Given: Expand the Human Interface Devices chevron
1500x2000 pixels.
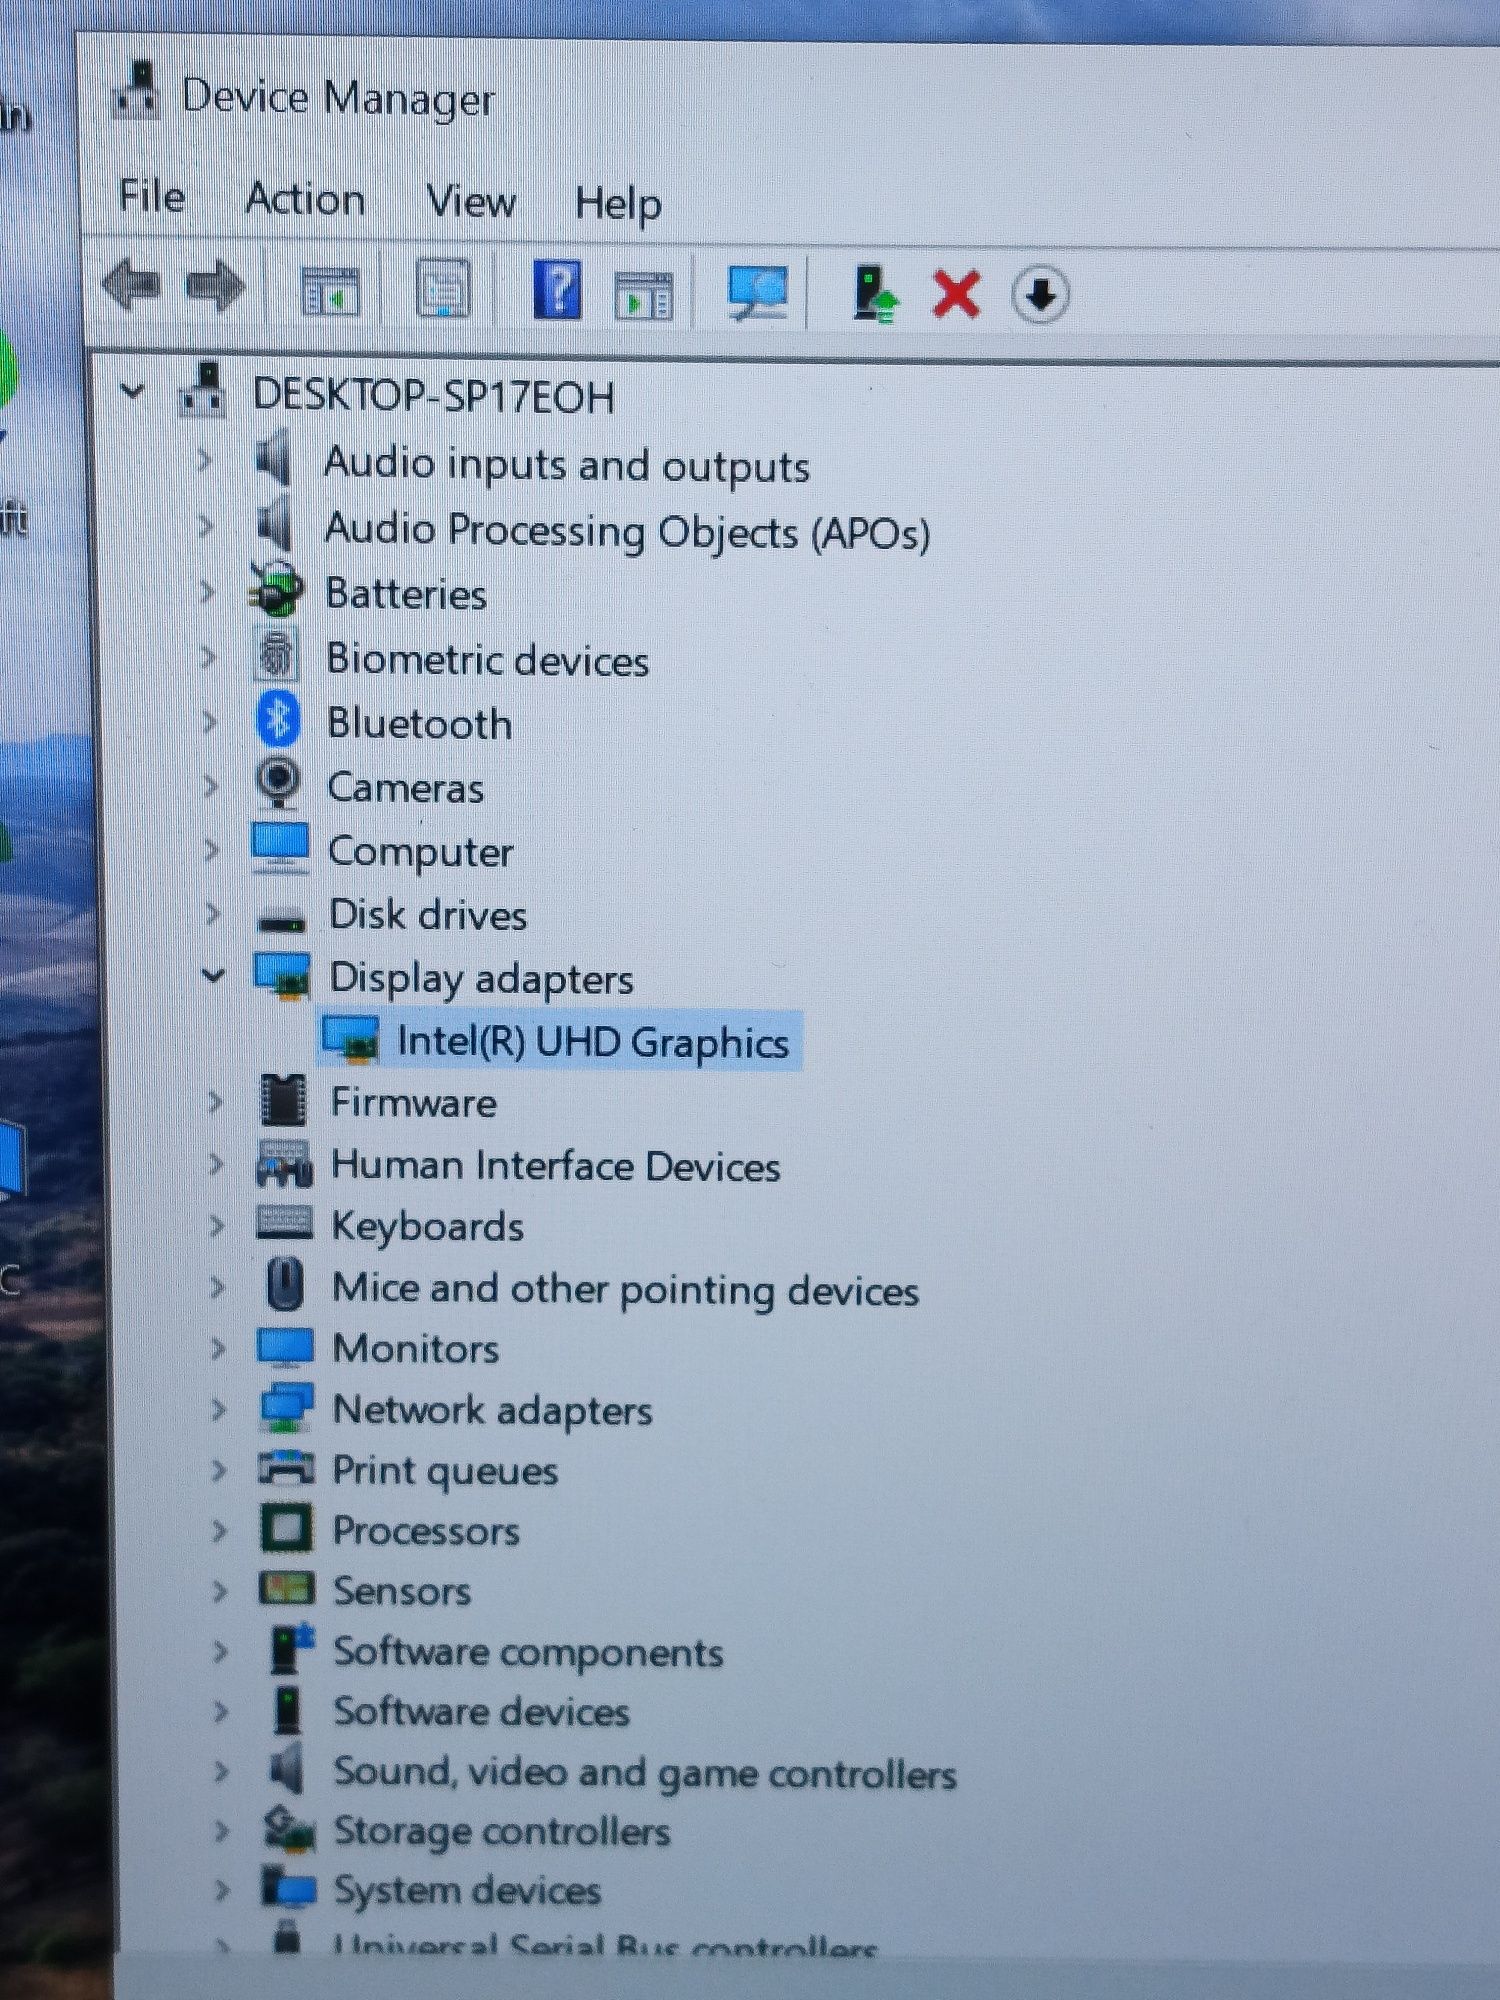Looking at the screenshot, I should pyautogui.click(x=215, y=1163).
